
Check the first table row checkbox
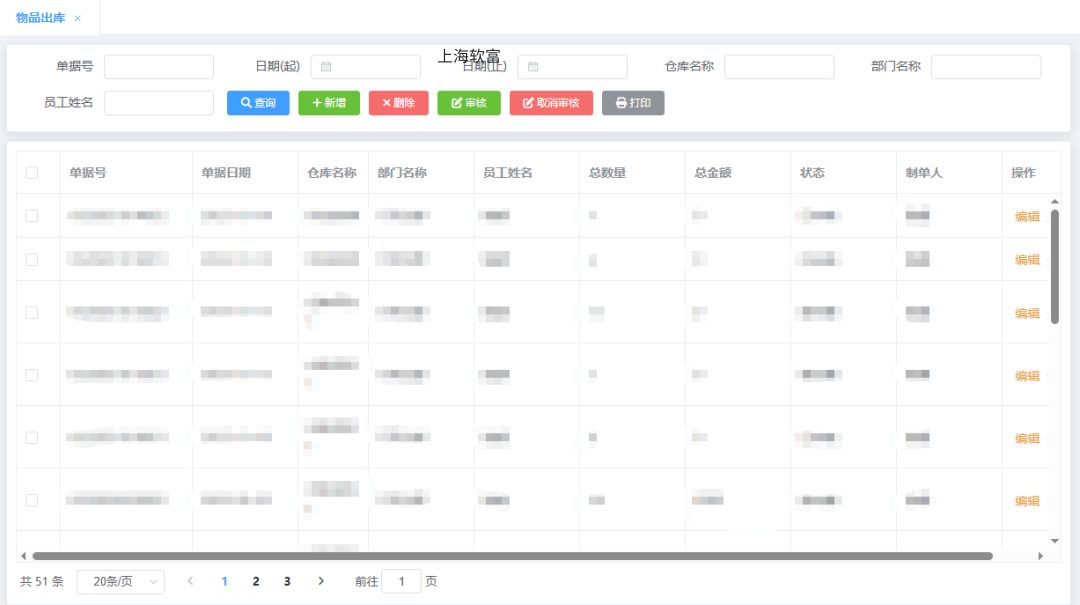(32, 216)
